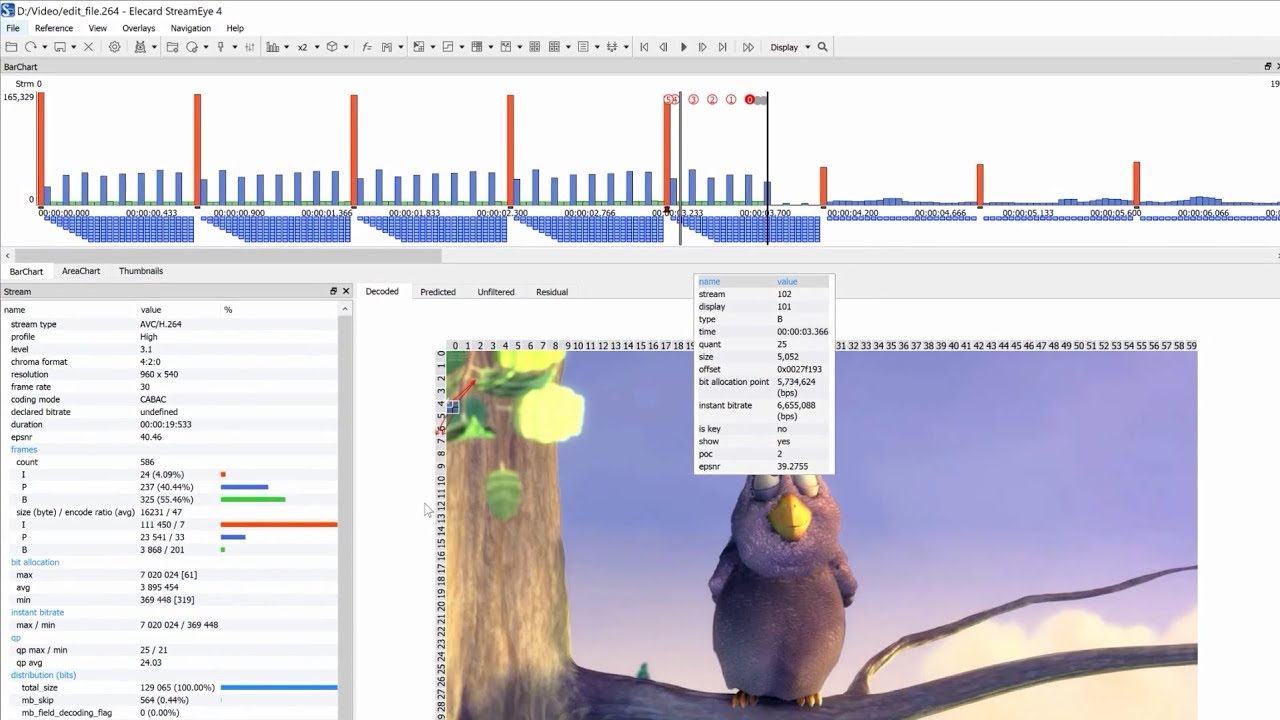Click reference marker 1 above the chart
1280x720 pixels.
(x=731, y=100)
